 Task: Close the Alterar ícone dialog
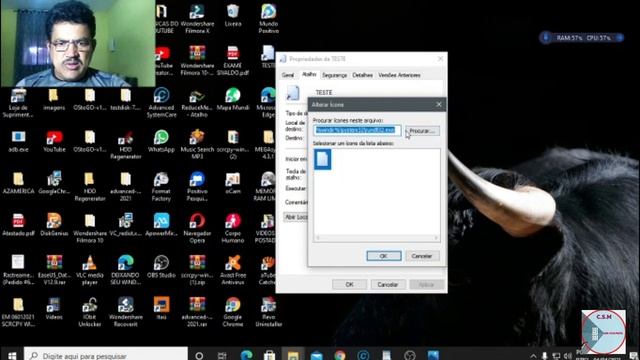click(439, 104)
